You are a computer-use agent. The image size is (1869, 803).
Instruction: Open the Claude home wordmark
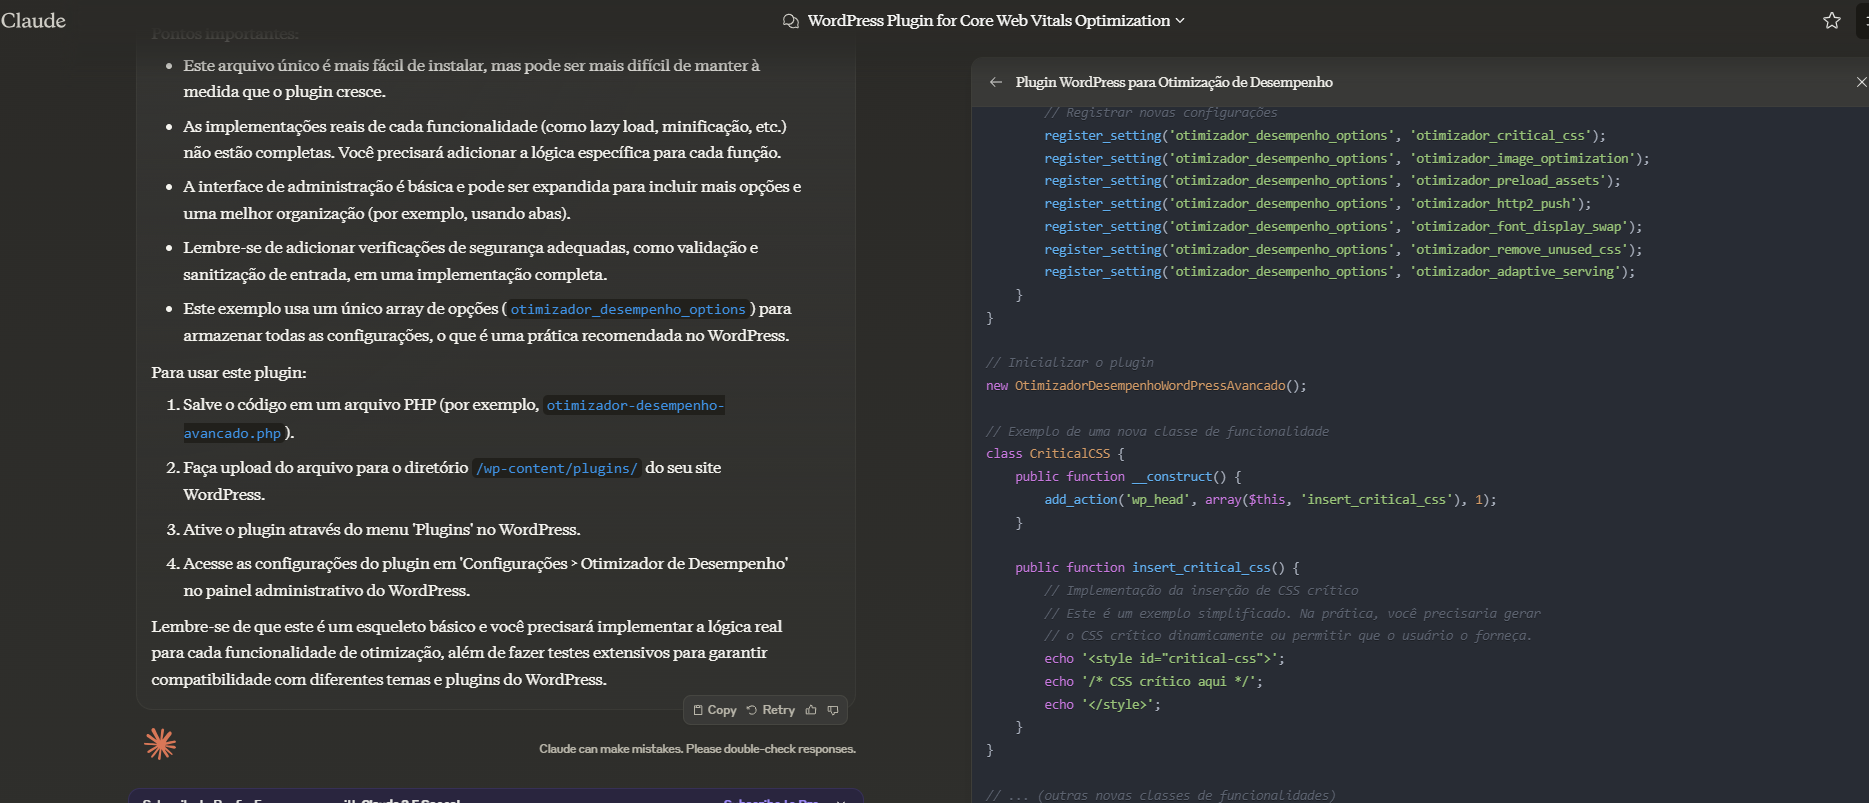point(33,21)
